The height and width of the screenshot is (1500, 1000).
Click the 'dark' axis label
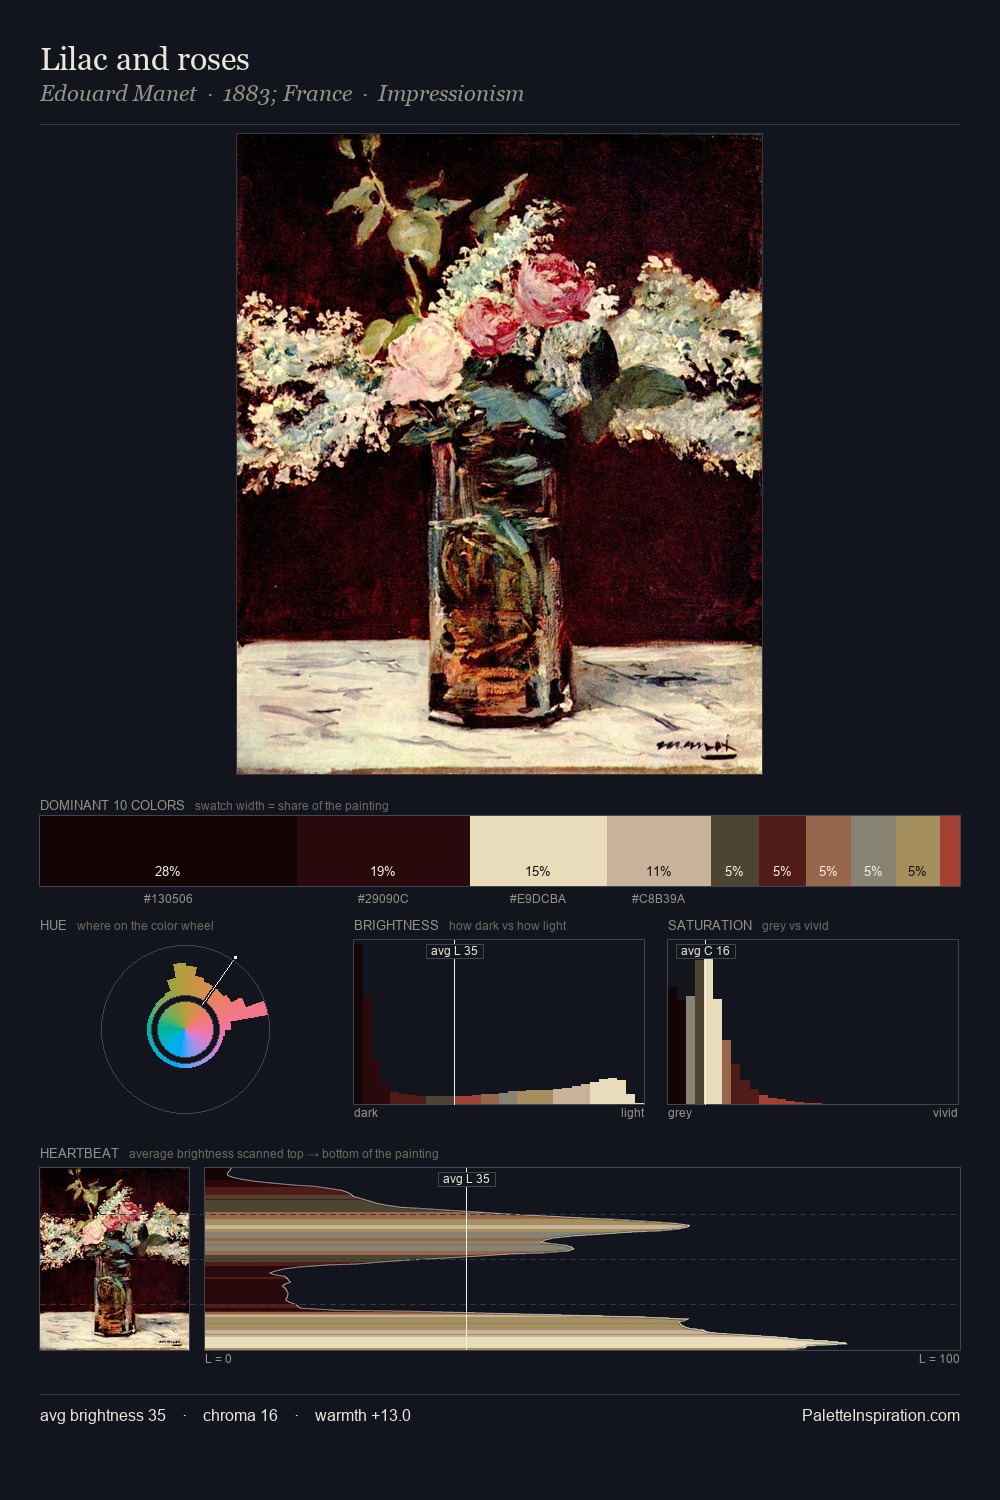click(366, 1113)
